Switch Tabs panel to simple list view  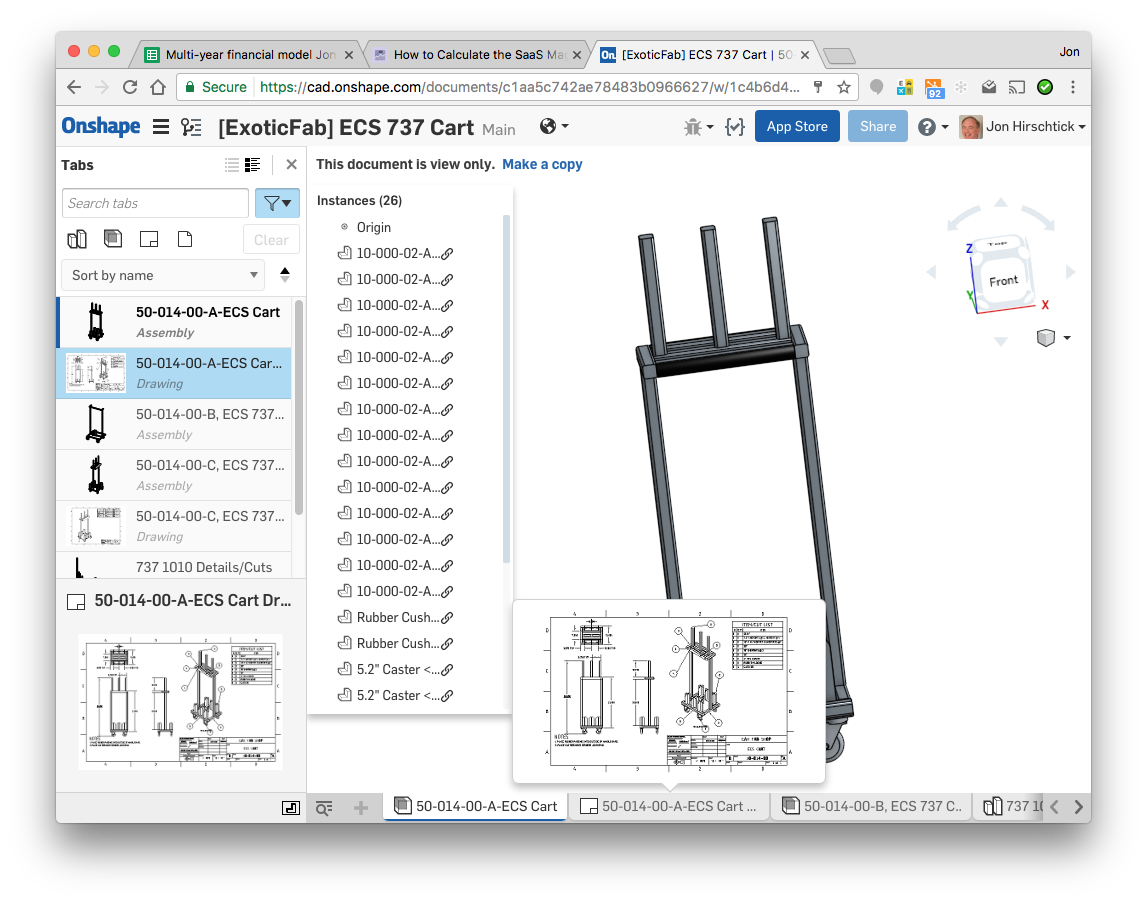232,165
